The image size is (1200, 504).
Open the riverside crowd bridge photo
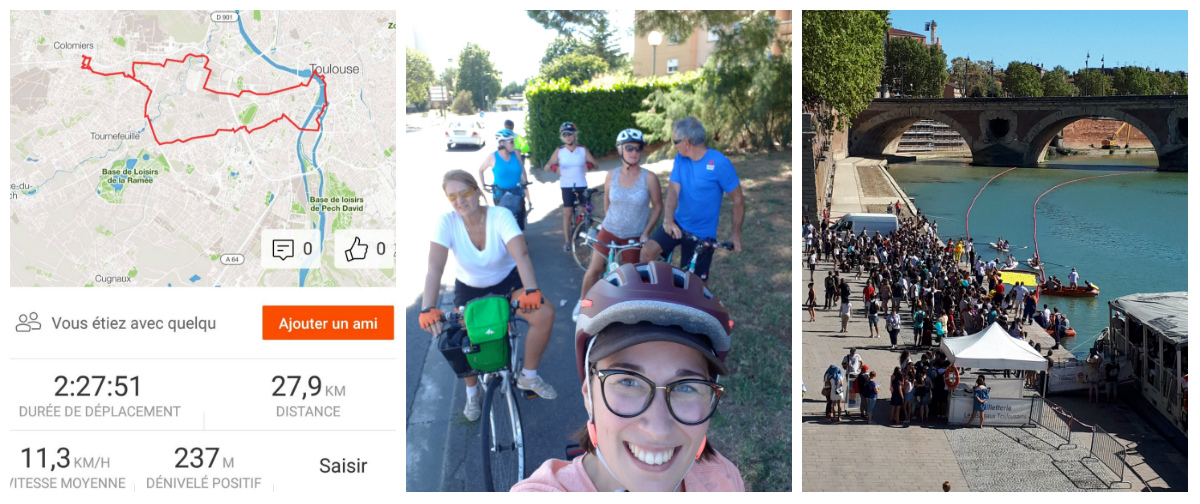(994, 251)
